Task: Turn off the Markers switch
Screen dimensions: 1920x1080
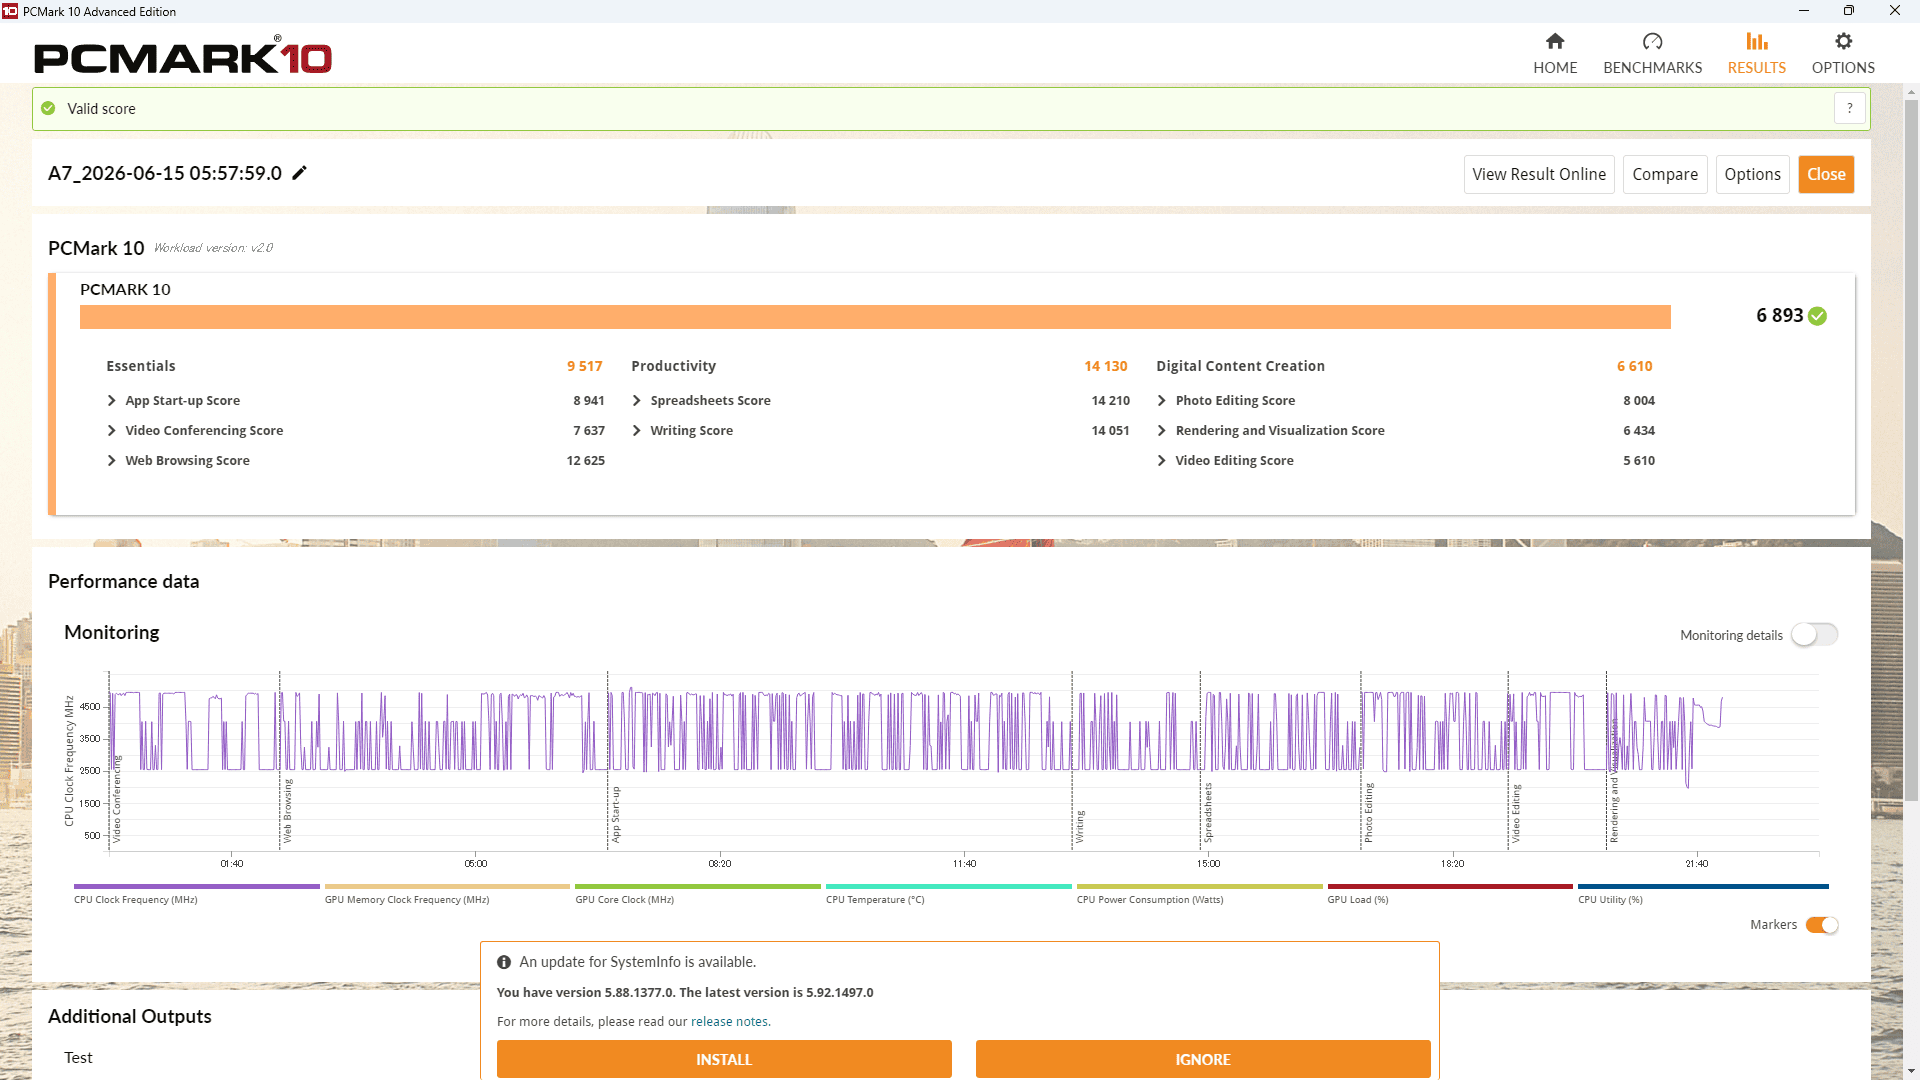Action: (1821, 925)
